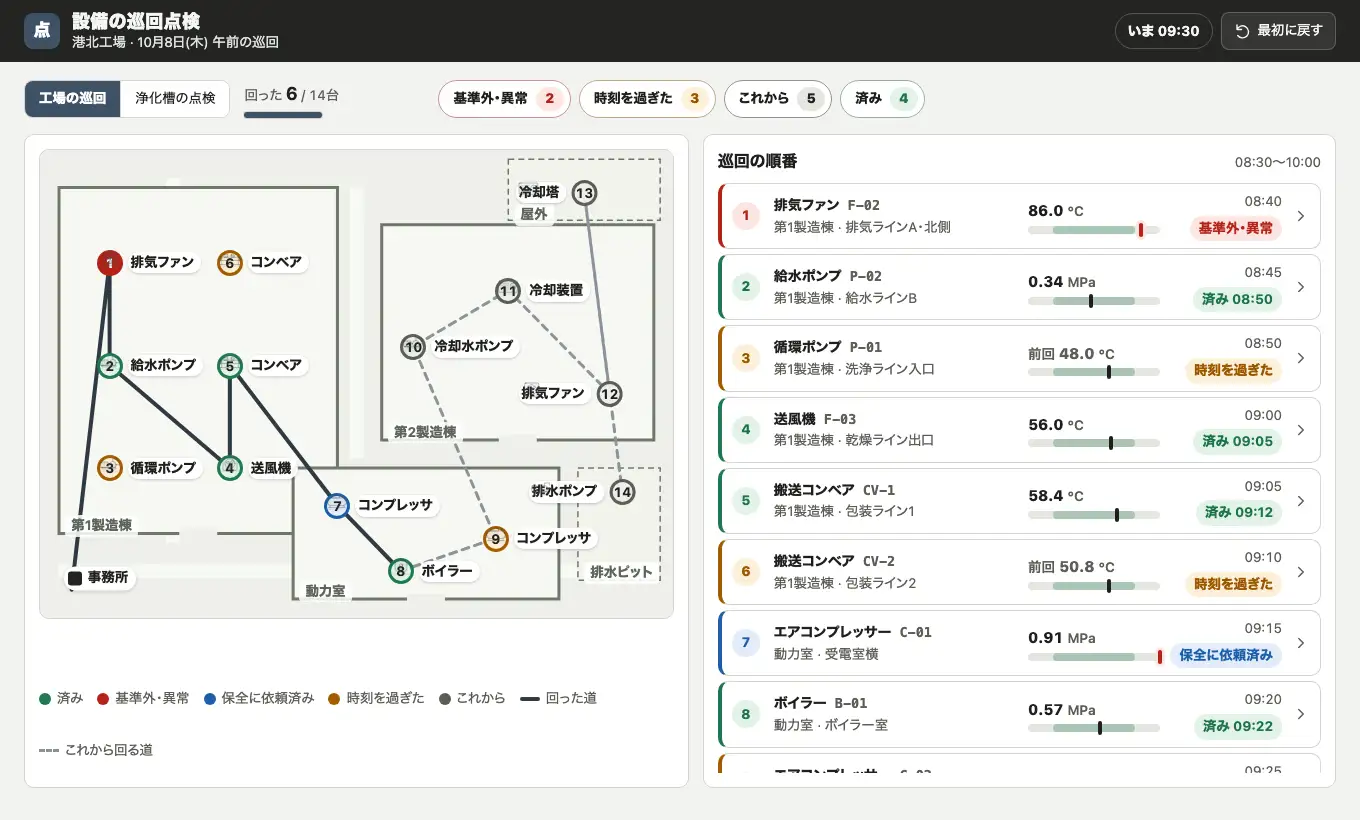Select map marker 12 beside 排気ファン
Image resolution: width=1360 pixels, height=820 pixels.
click(x=610, y=394)
